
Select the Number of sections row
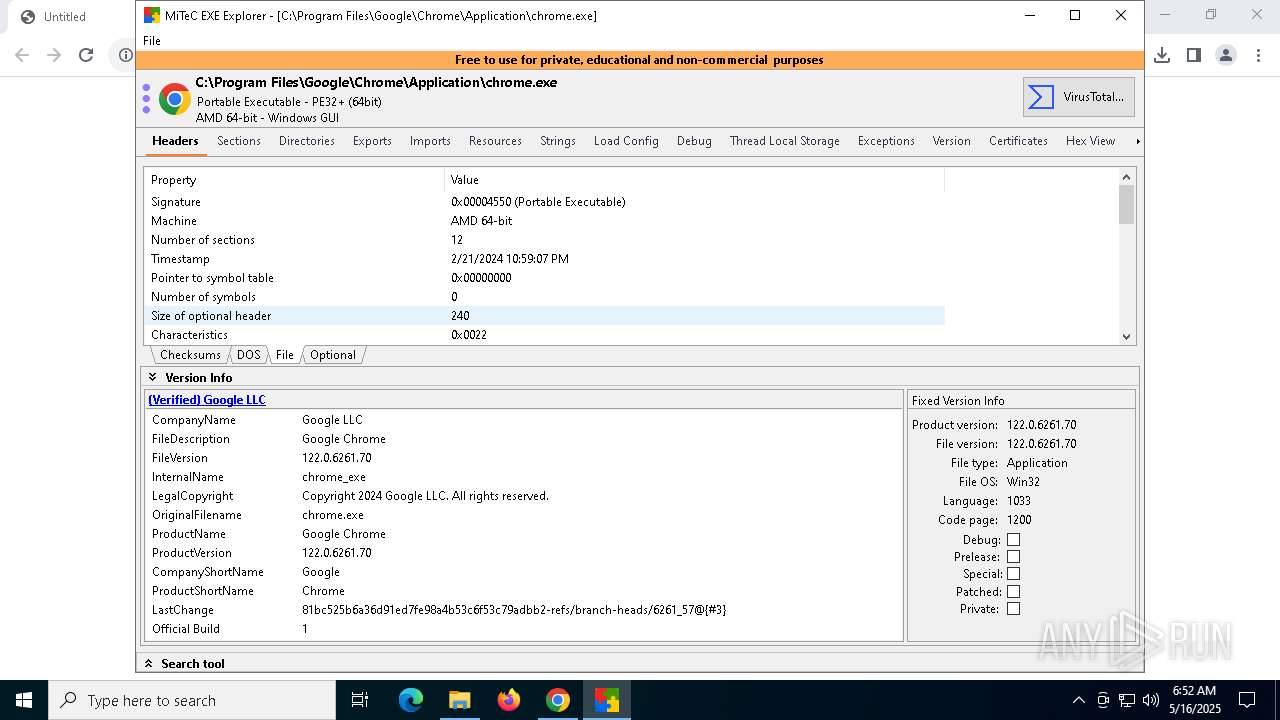(545, 240)
